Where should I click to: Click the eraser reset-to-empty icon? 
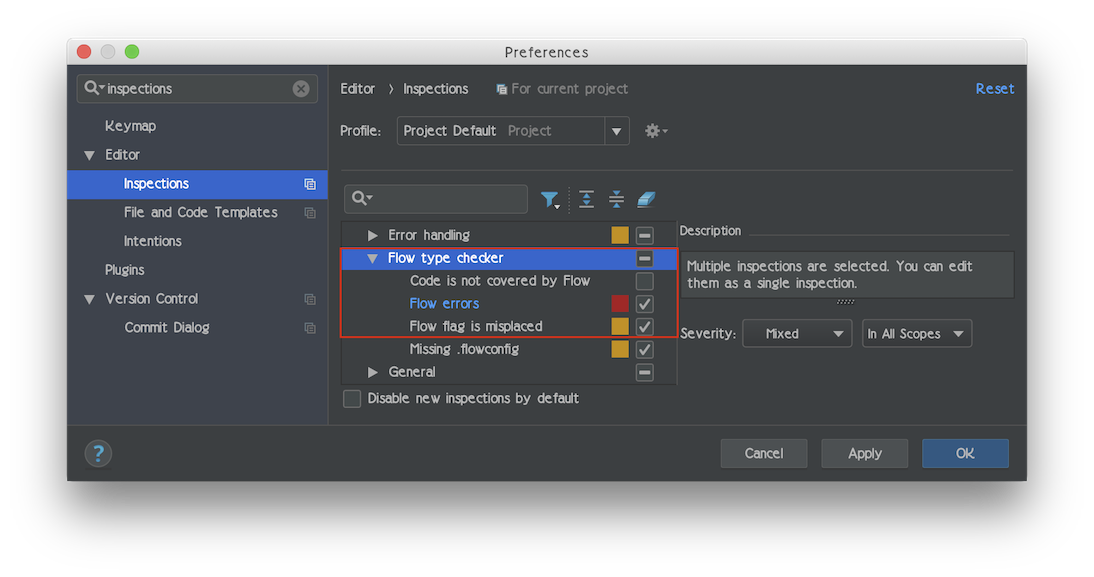click(x=646, y=200)
